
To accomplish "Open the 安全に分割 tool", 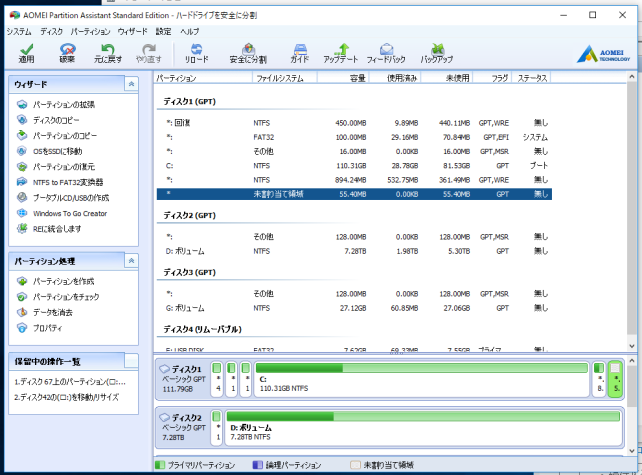I will click(x=248, y=50).
